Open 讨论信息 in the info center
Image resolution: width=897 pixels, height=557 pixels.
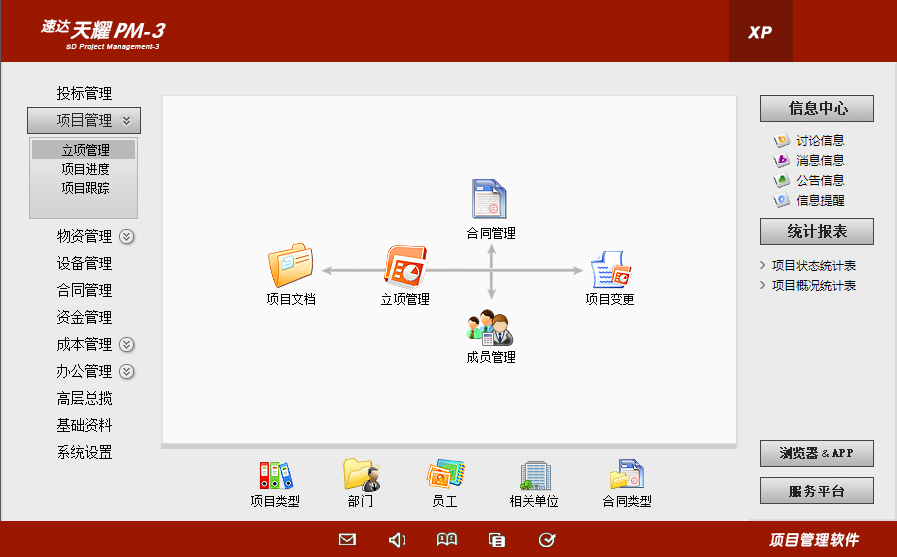(820, 141)
